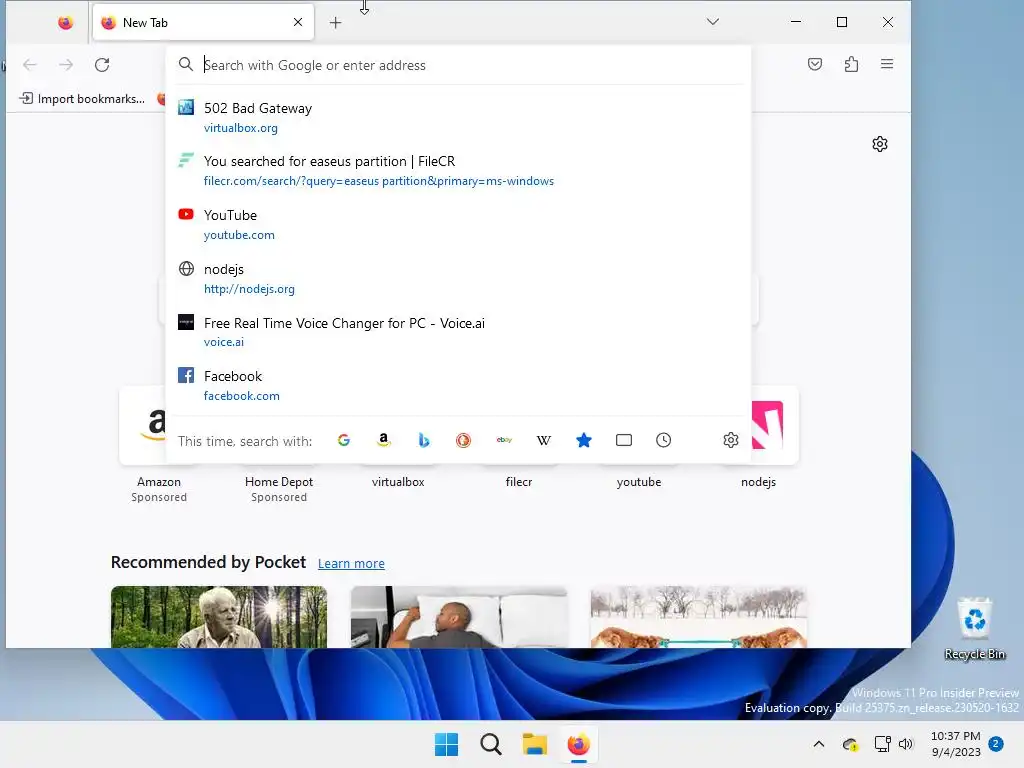
Task: Open the Recycle Bin desktop icon
Action: click(x=974, y=628)
